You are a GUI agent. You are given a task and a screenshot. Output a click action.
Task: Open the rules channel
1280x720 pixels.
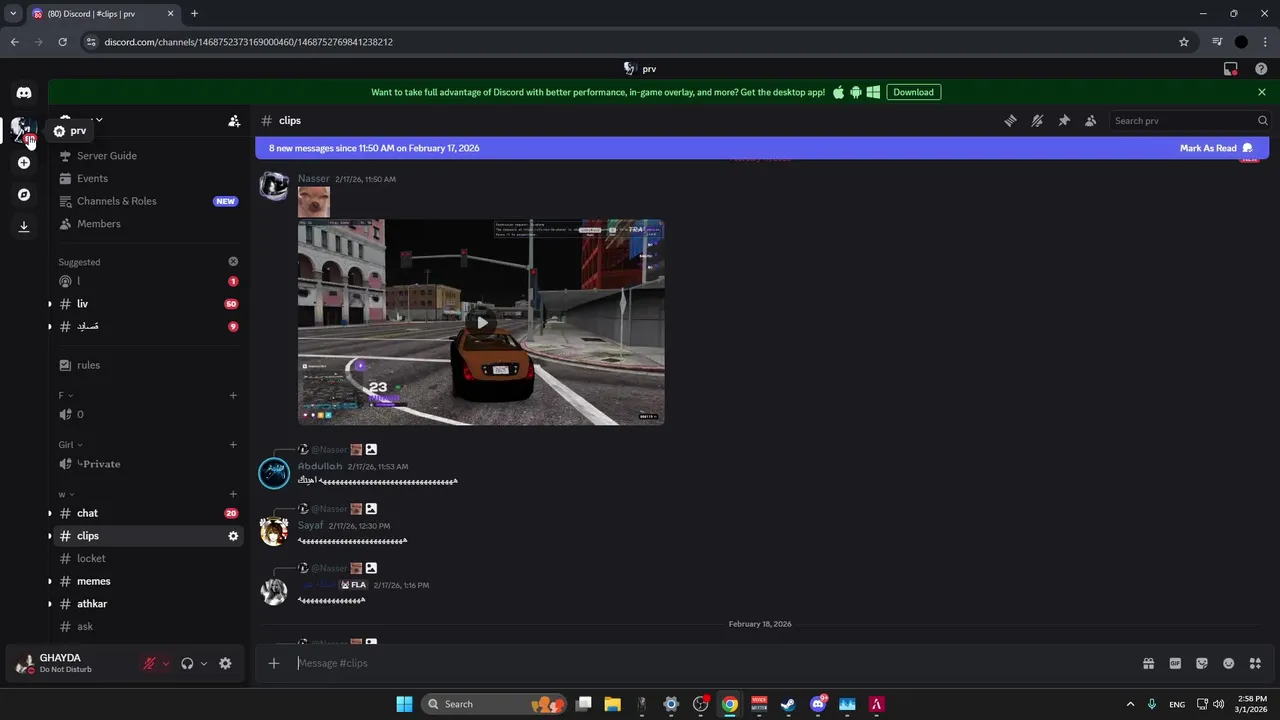[148, 365]
